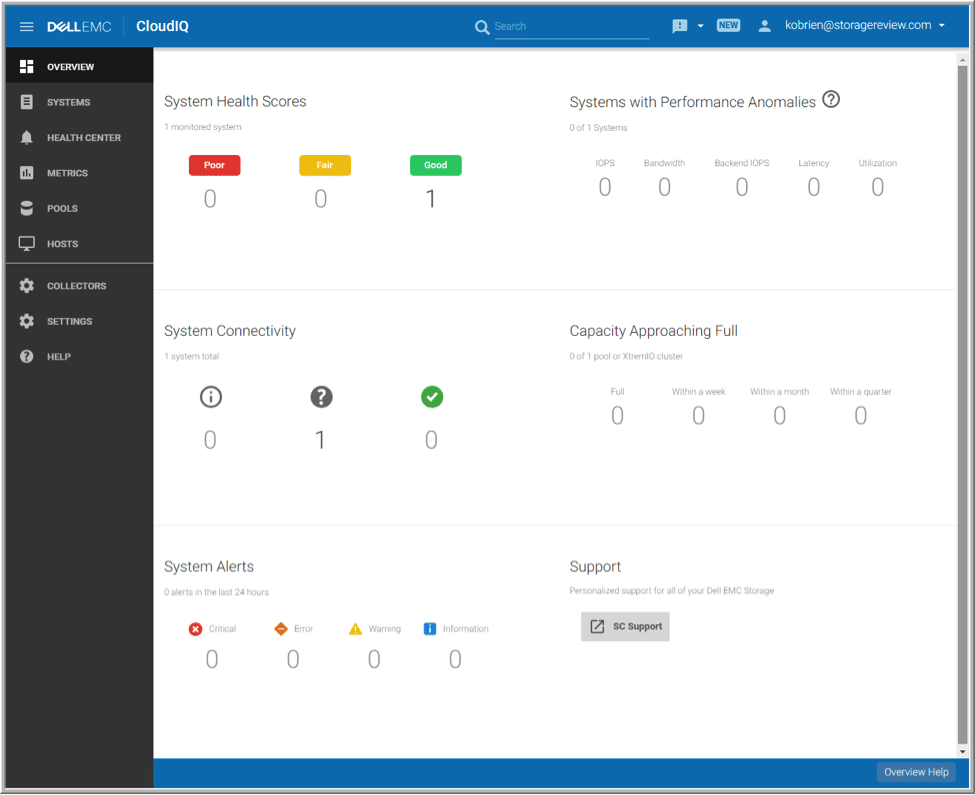975x795 pixels.
Task: Click the NEW badge icon
Action: pos(728,25)
